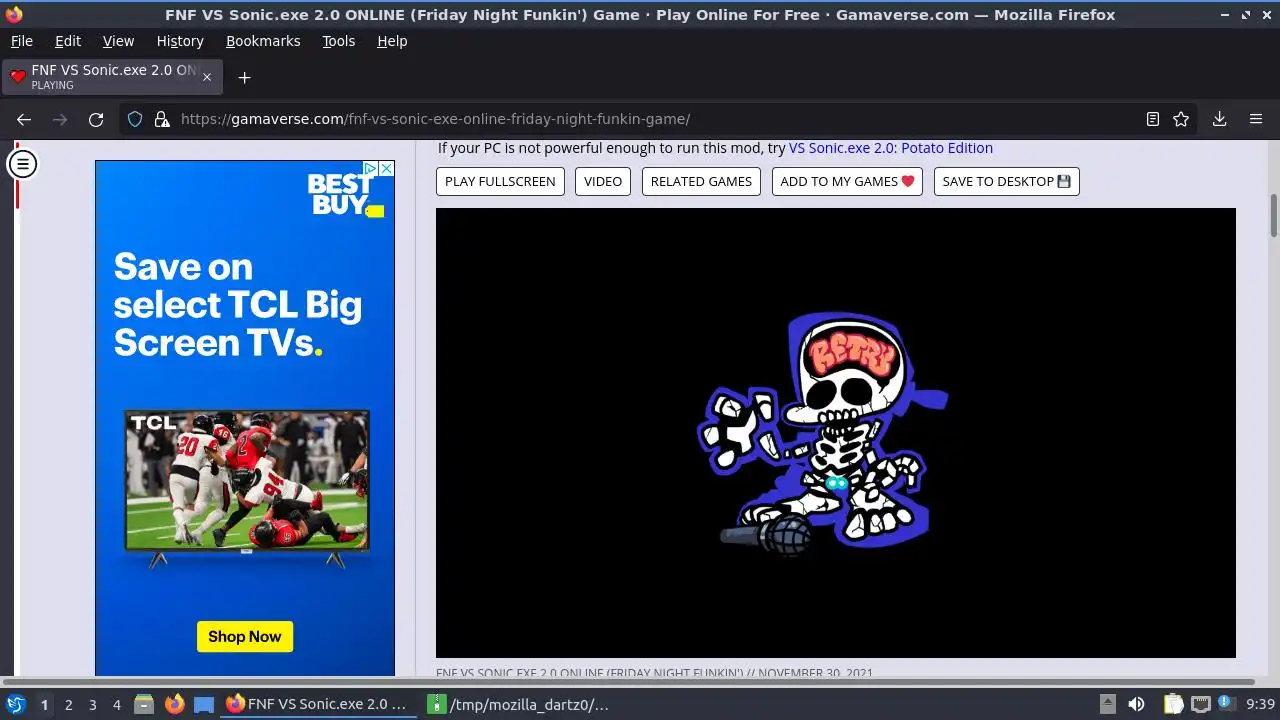Open Firefox application hamburger menu
This screenshot has height=720, width=1280.
click(1256, 119)
